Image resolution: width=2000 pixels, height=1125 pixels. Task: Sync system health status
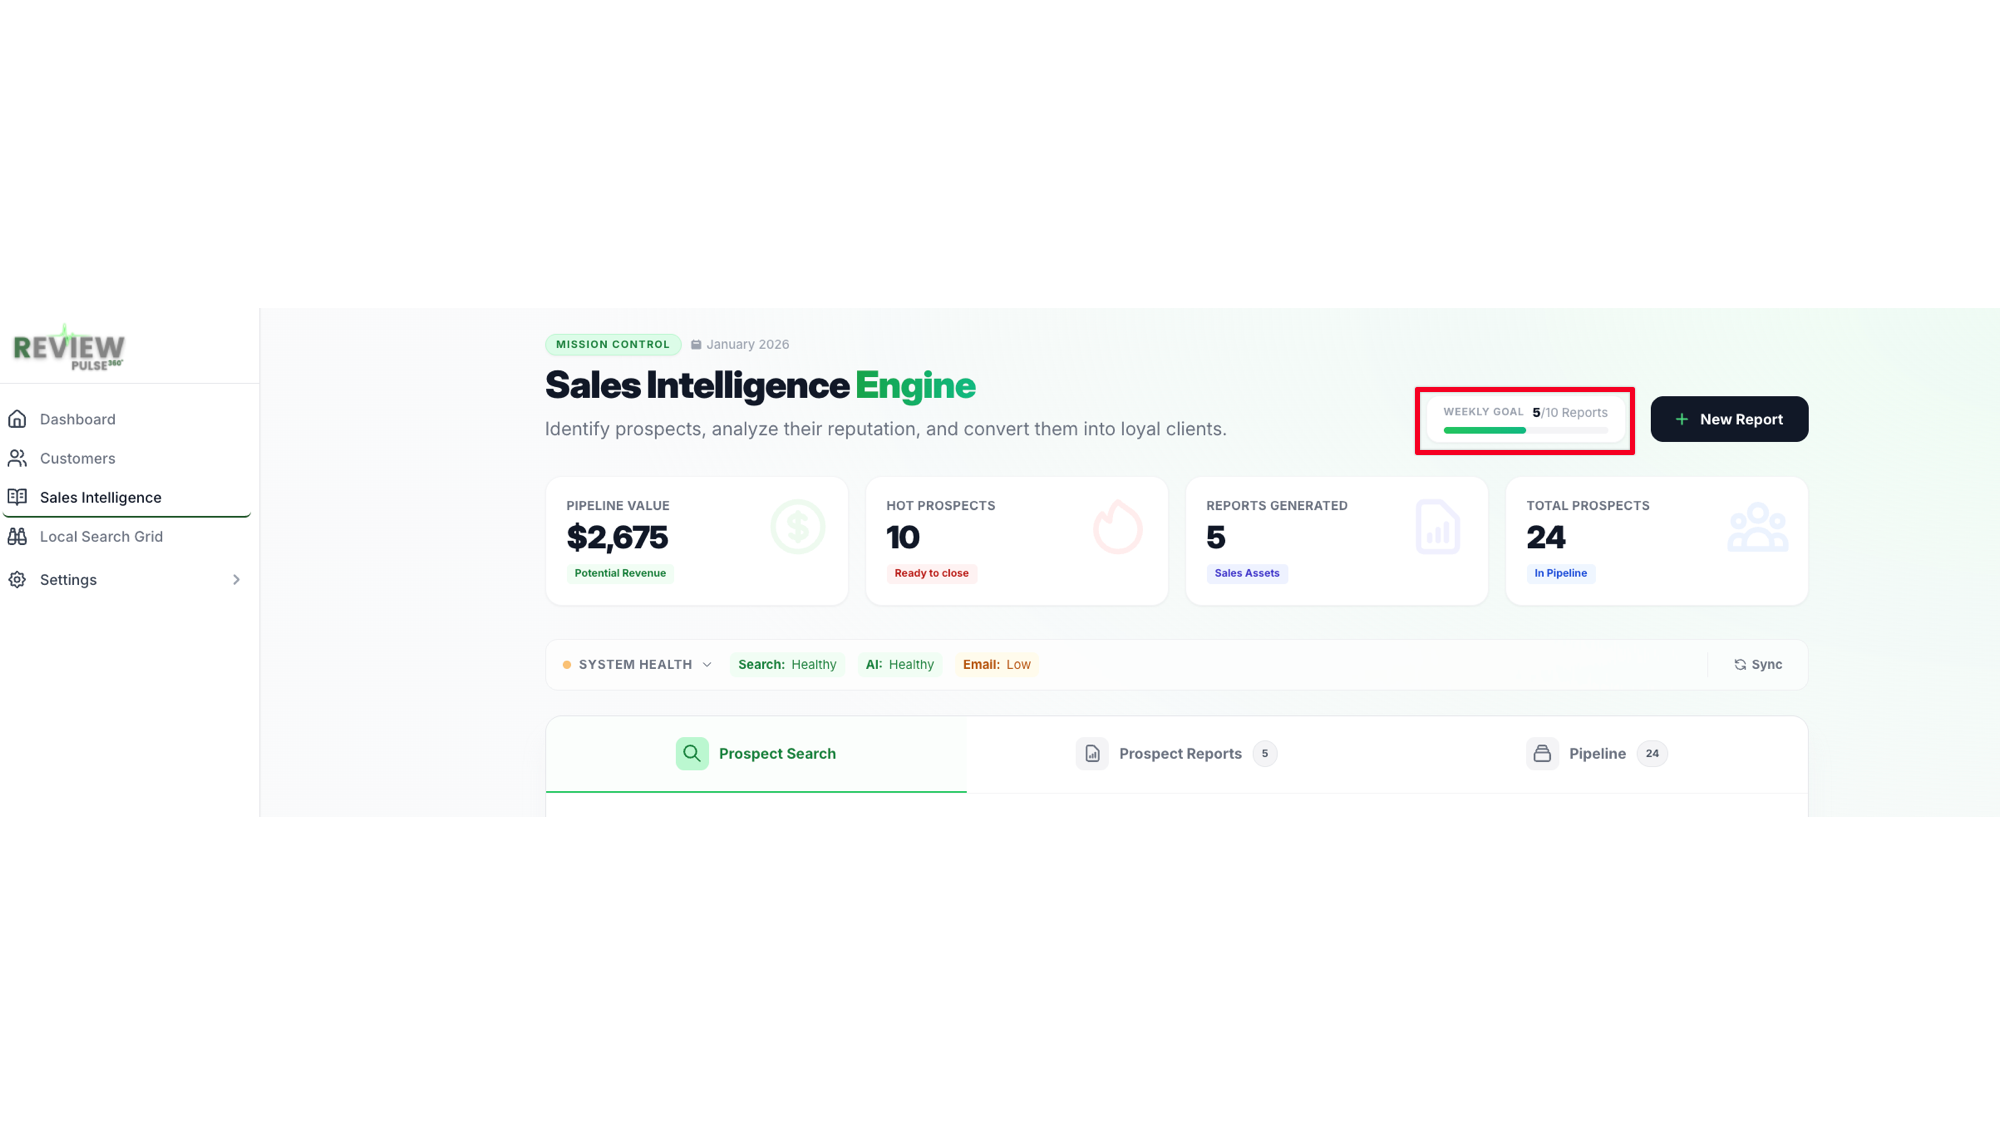tap(1758, 665)
